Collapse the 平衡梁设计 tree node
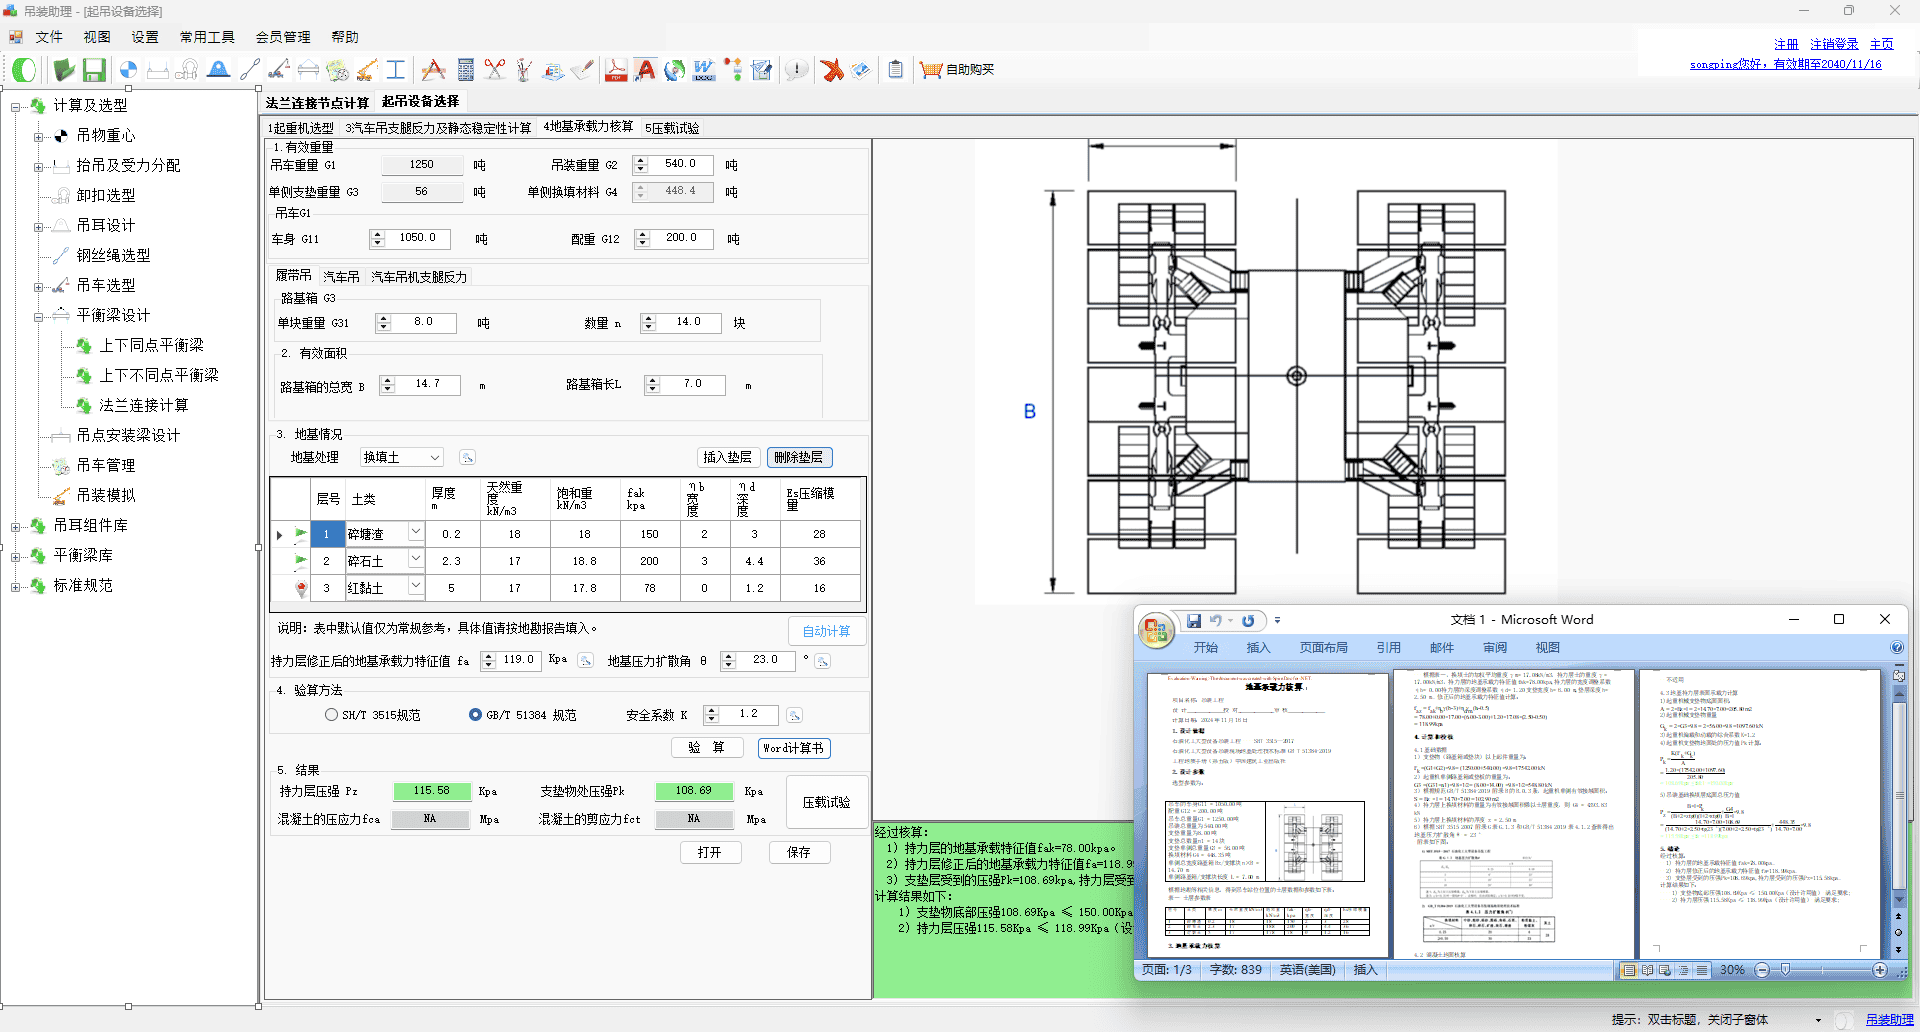This screenshot has width=1920, height=1032. tap(38, 316)
